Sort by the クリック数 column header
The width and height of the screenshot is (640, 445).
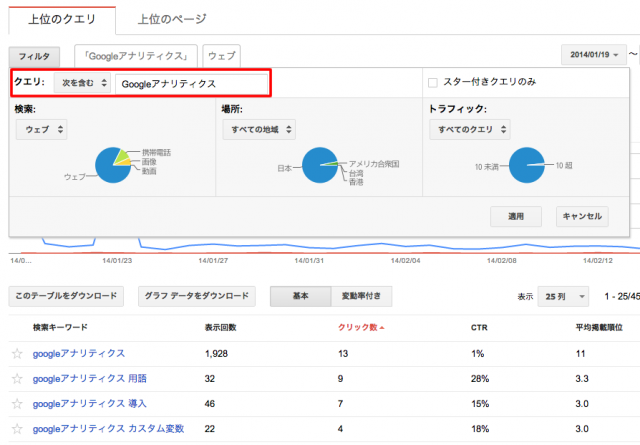(x=361, y=327)
